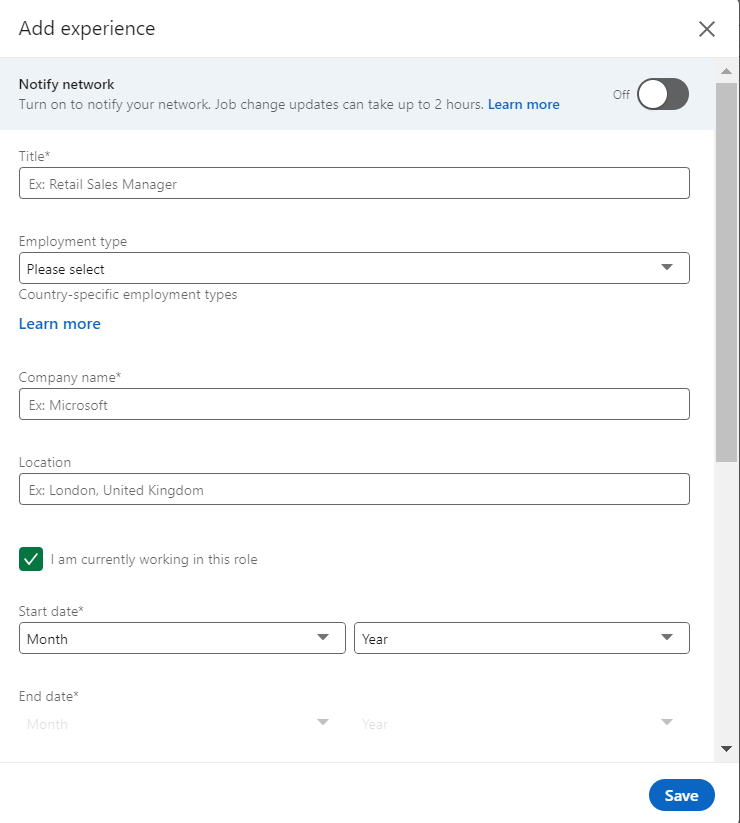The height and width of the screenshot is (823, 740).
Task: Close the Add experience dialog
Action: tap(707, 29)
